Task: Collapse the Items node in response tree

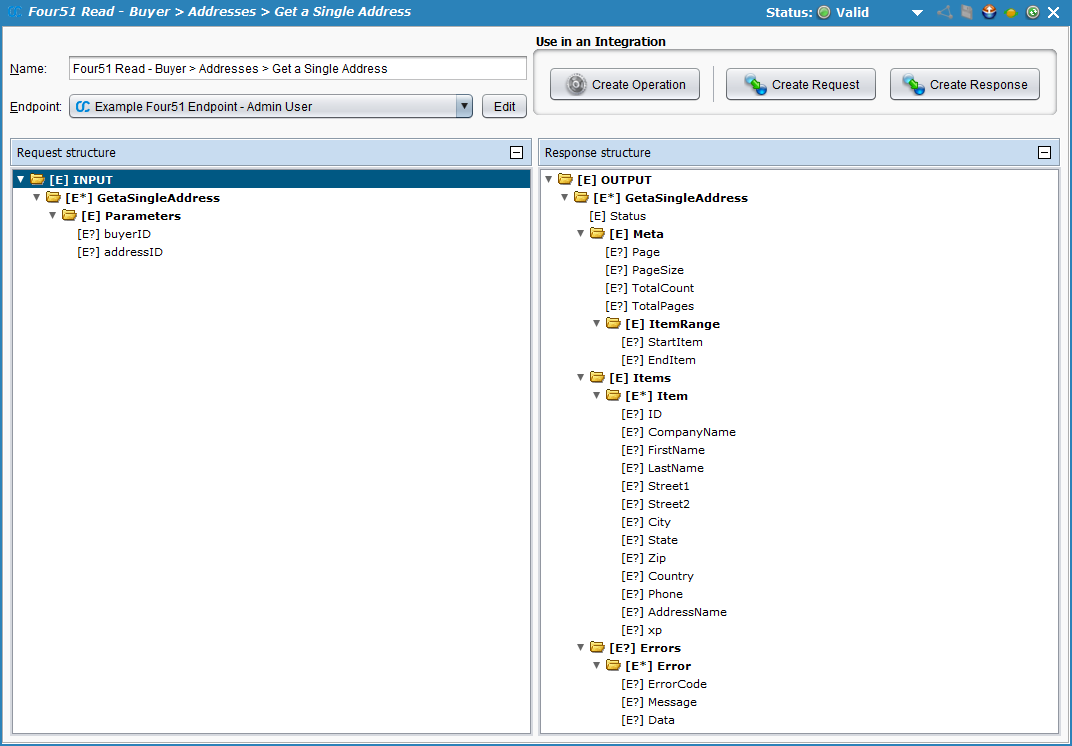Action: pos(581,378)
